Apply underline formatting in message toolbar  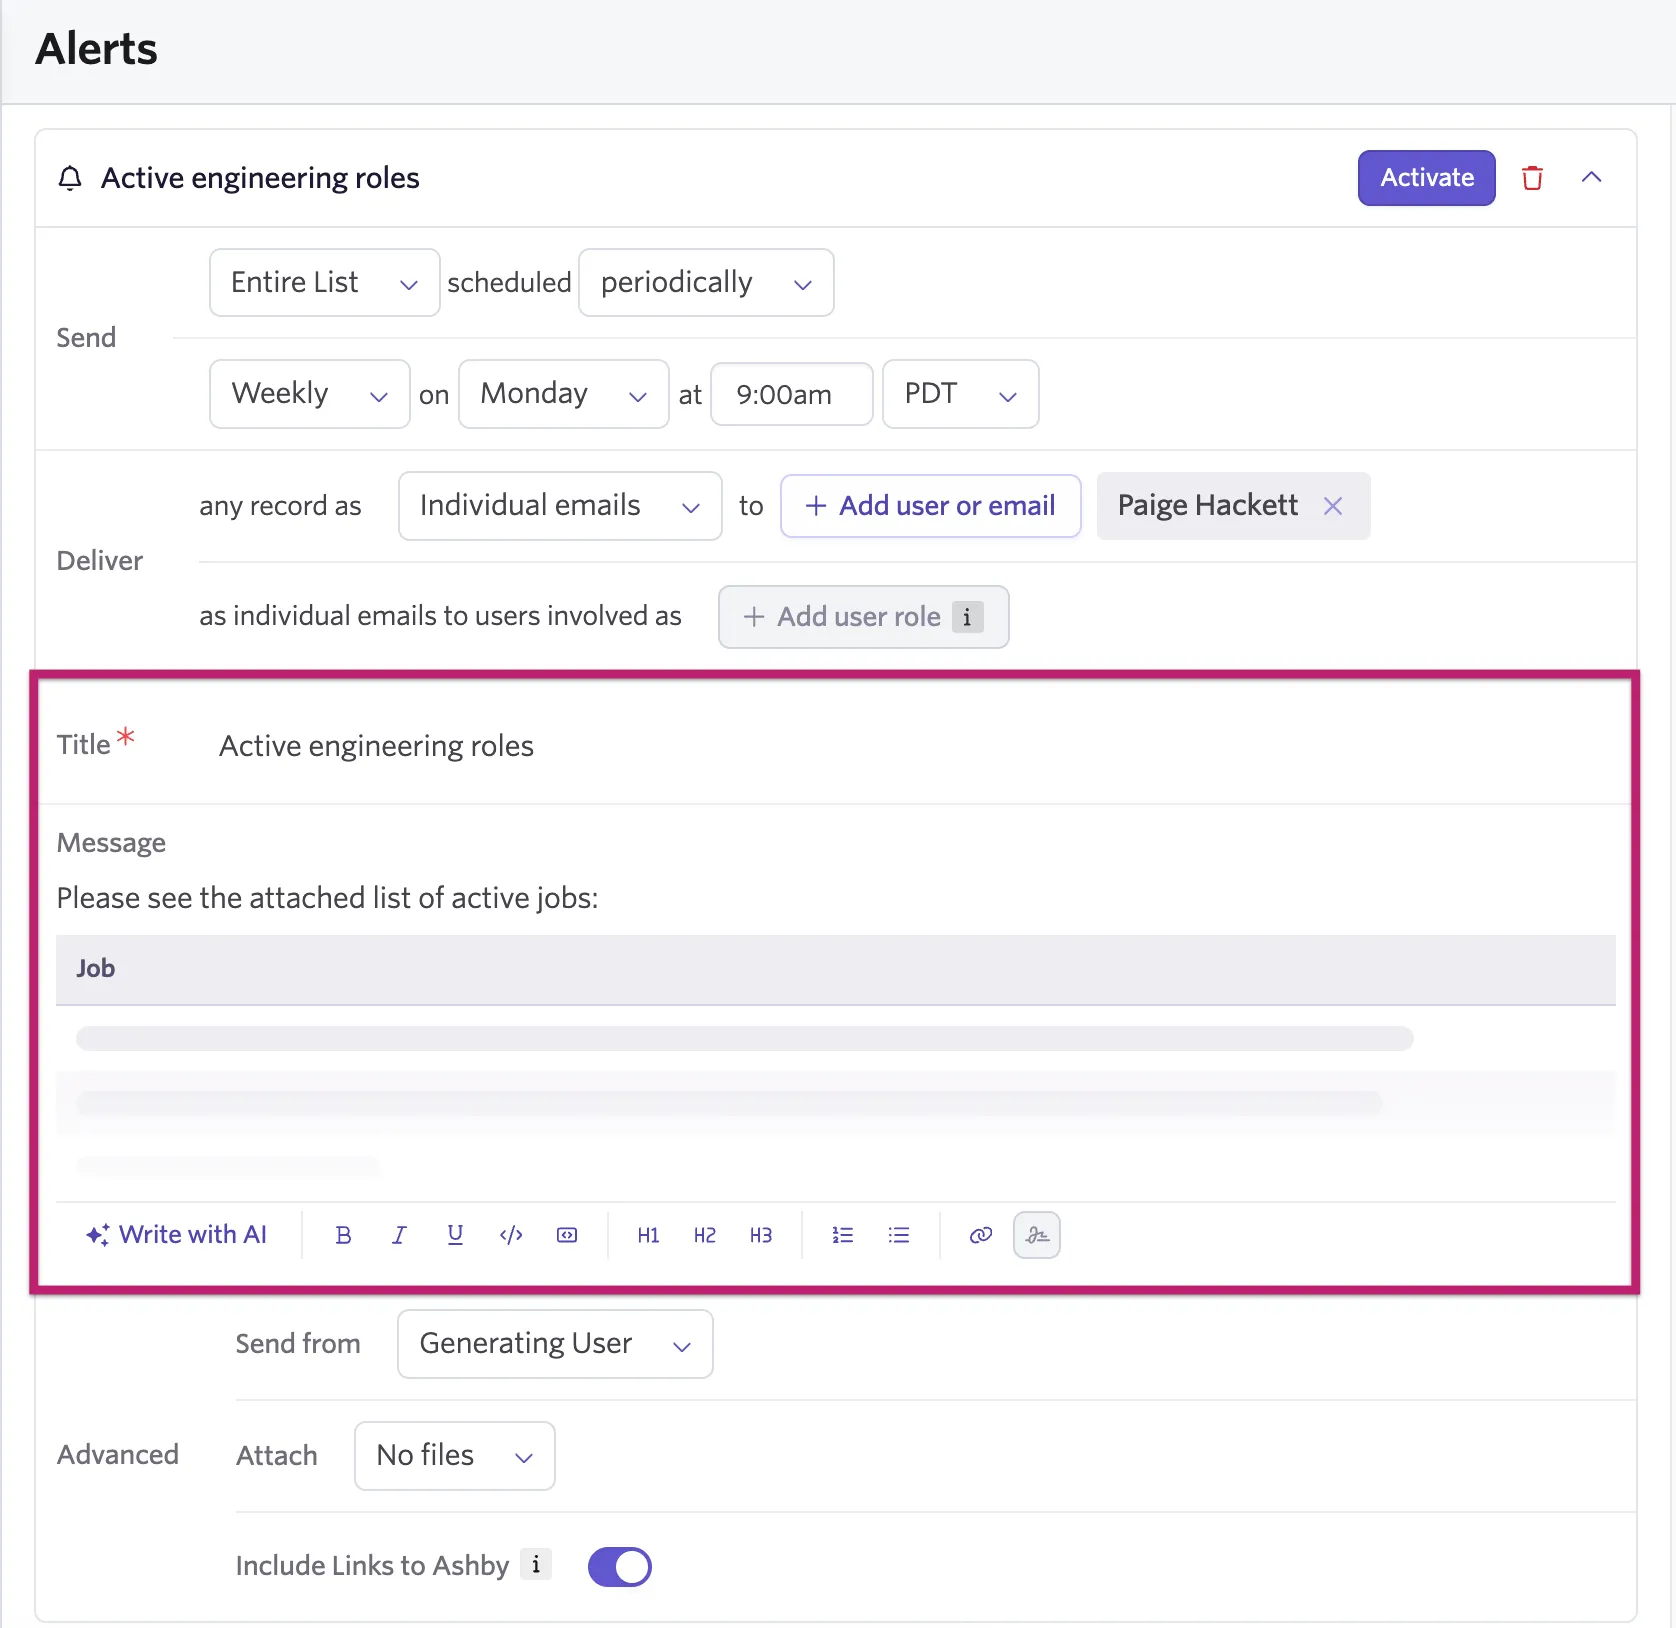click(x=455, y=1235)
